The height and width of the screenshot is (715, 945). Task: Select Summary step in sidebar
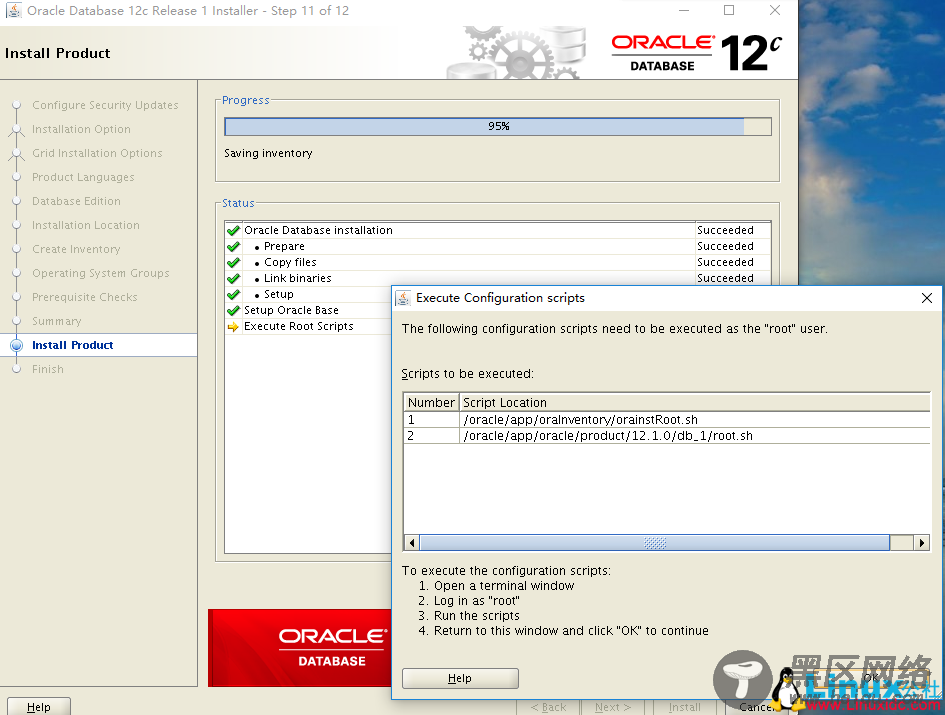57,321
